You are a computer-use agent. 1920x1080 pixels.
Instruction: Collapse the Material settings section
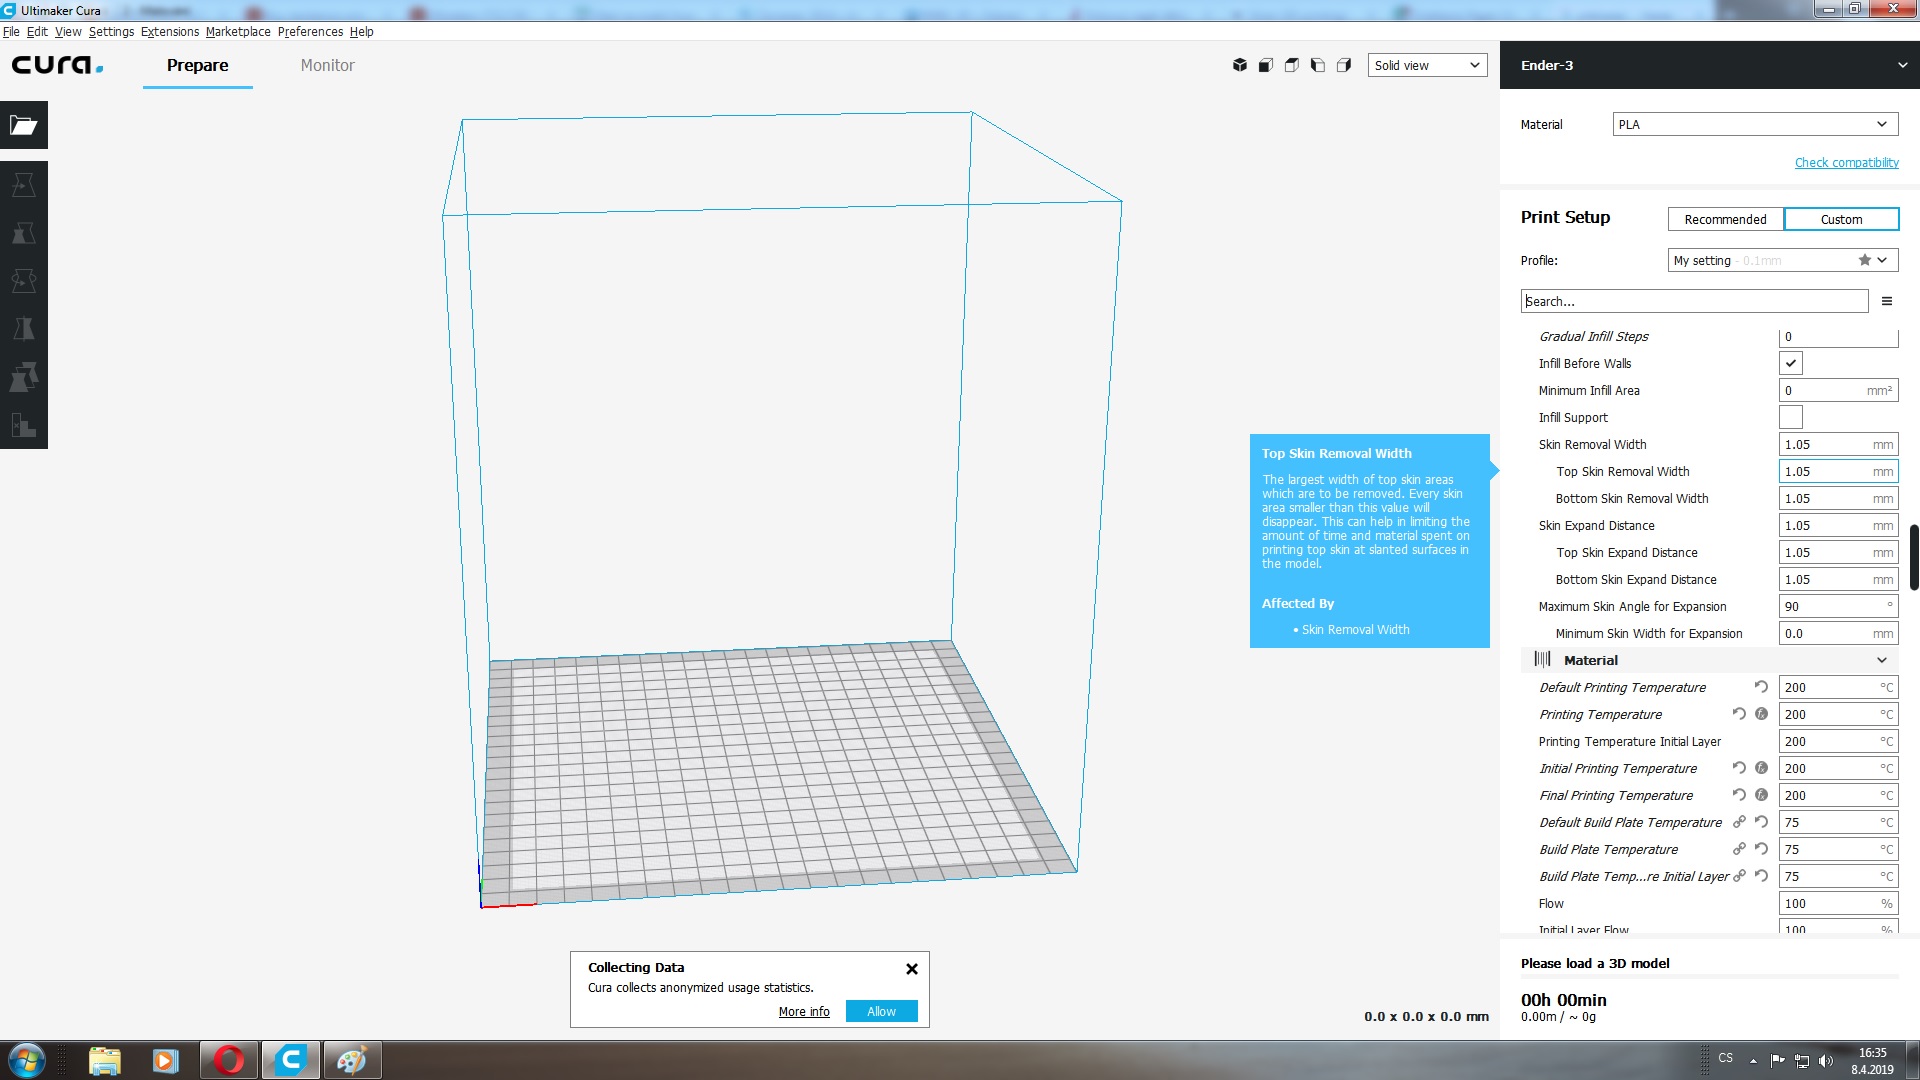click(x=1881, y=660)
